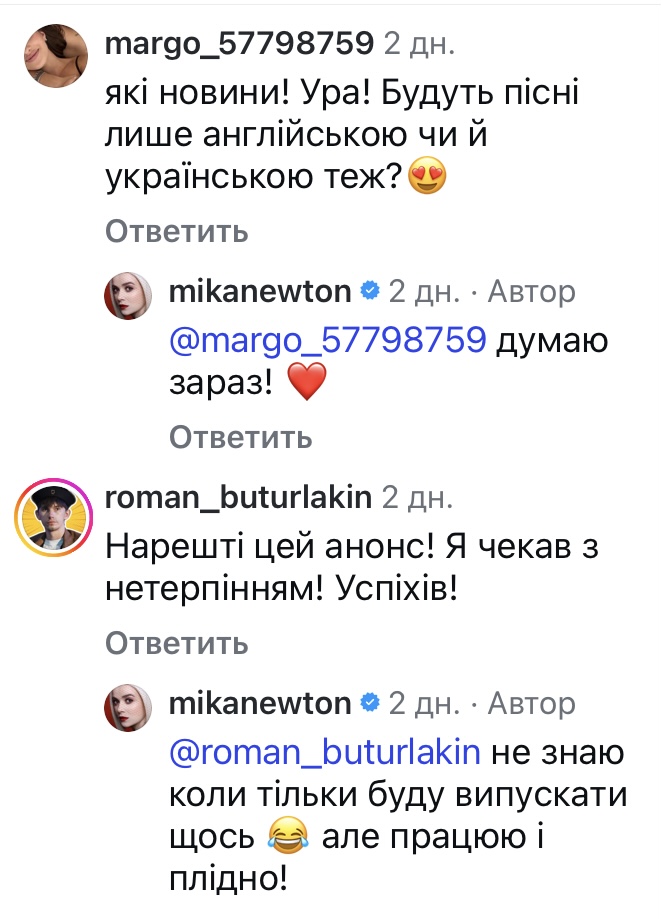Open the @margo_57798759 mention link
The height and width of the screenshot is (919, 661).
click(x=329, y=342)
